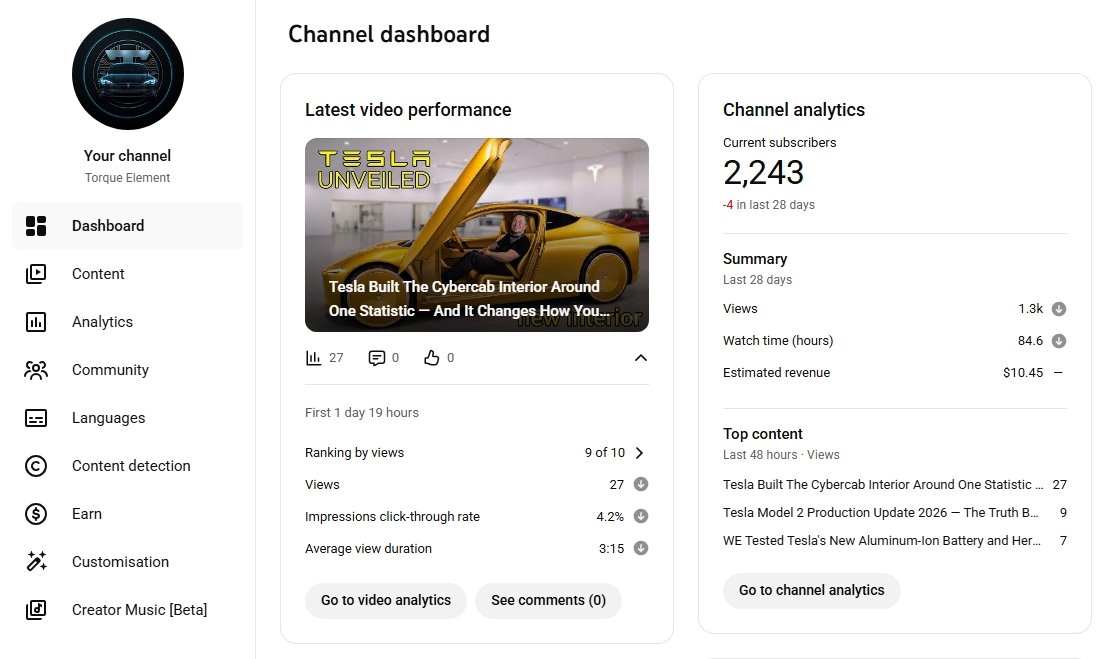This screenshot has height=659, width=1115.
Task: Click the Creator Music library icon
Action: pyautogui.click(x=36, y=610)
